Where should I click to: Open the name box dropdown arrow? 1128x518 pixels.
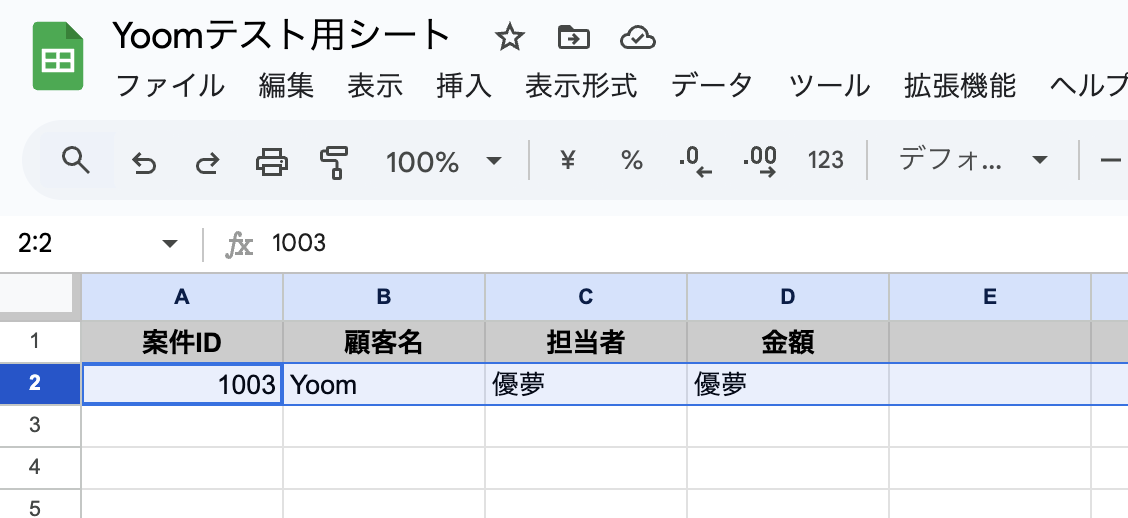[170, 244]
